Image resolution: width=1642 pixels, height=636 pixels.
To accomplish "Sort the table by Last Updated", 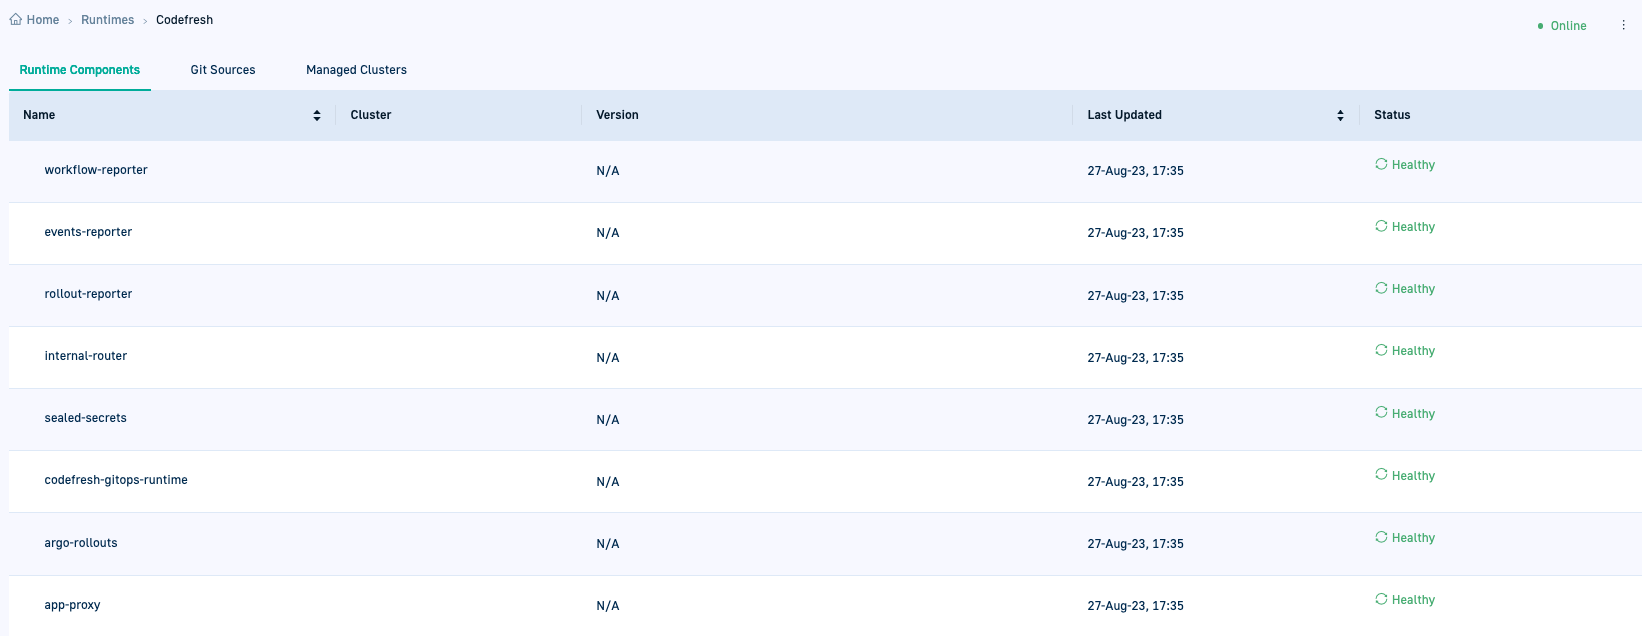I will pos(1340,115).
